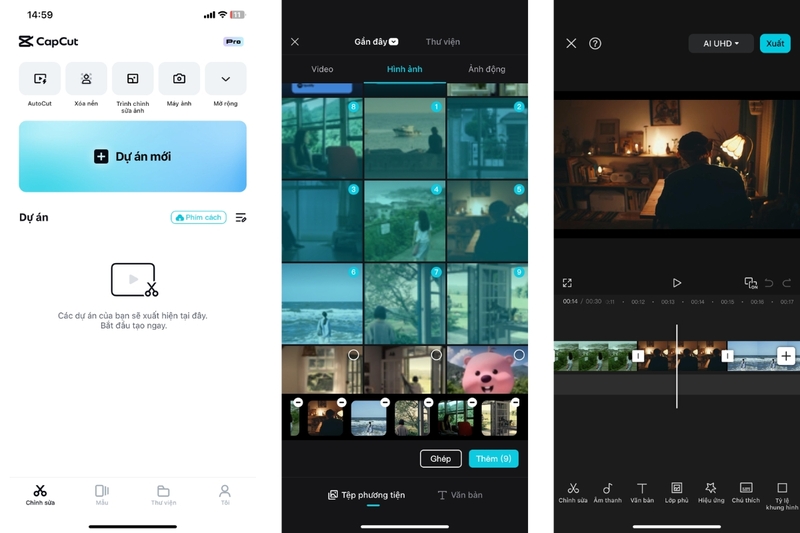This screenshot has height=533, width=800.
Task: Open the Máy ảnh camera tool
Action: 179,79
